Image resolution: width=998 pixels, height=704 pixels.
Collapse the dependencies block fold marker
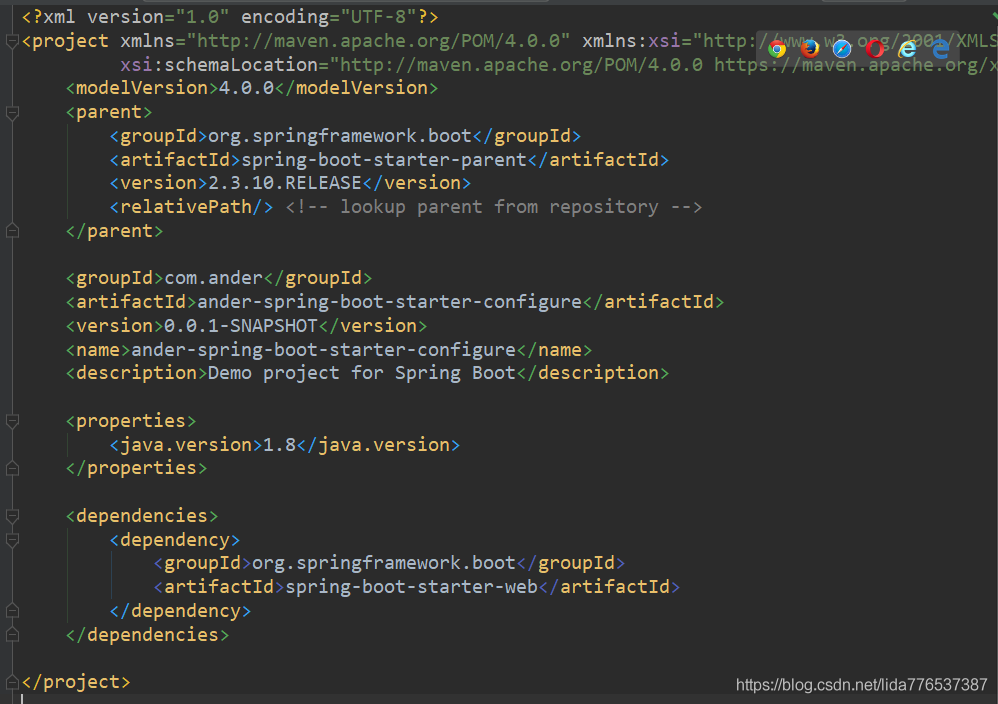[11, 516]
